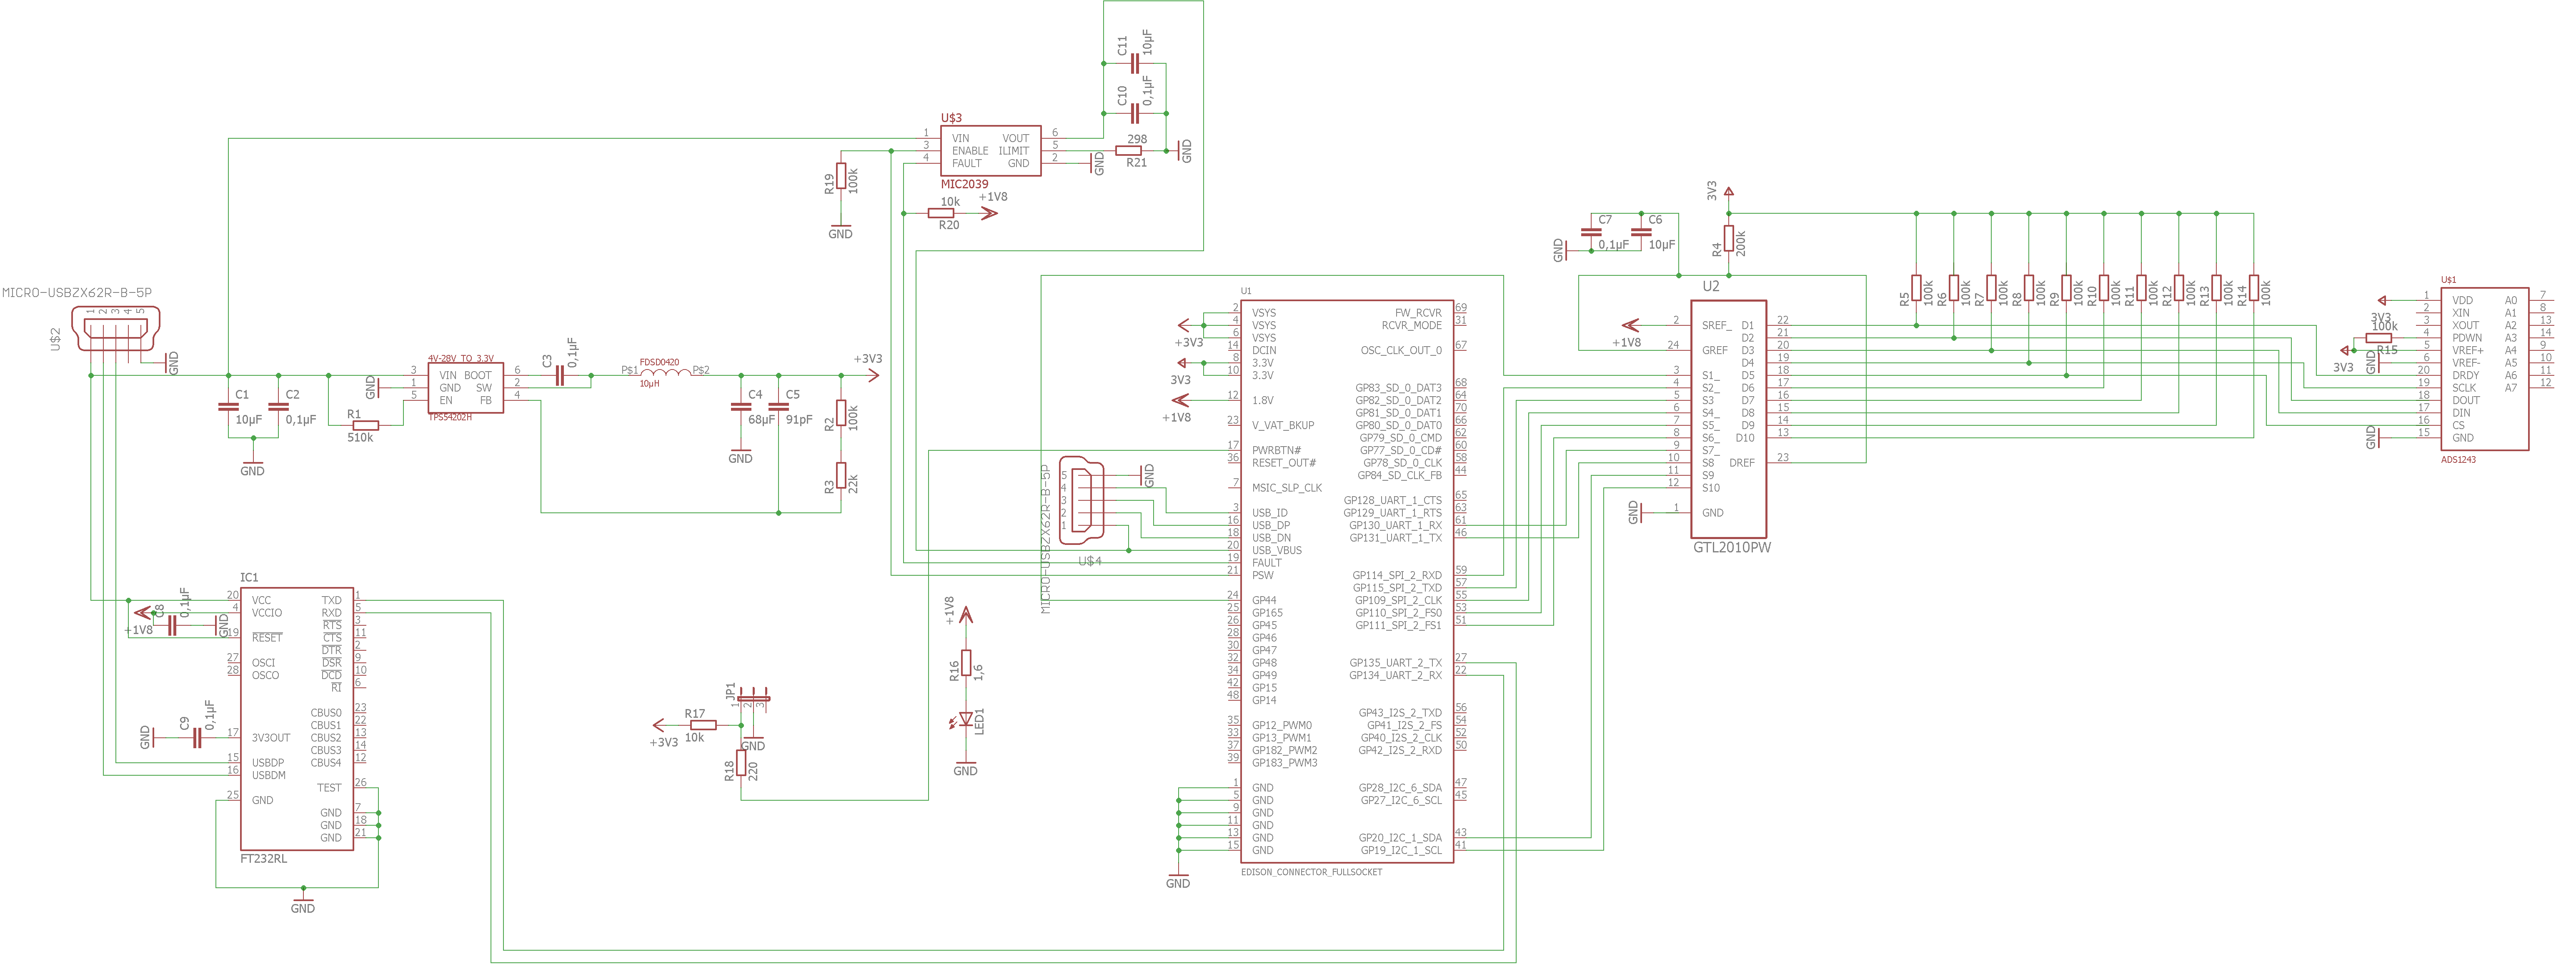Select the C8 capacitor near VCCIO
Image resolution: width=2576 pixels, height=964 pixels.
(x=172, y=626)
